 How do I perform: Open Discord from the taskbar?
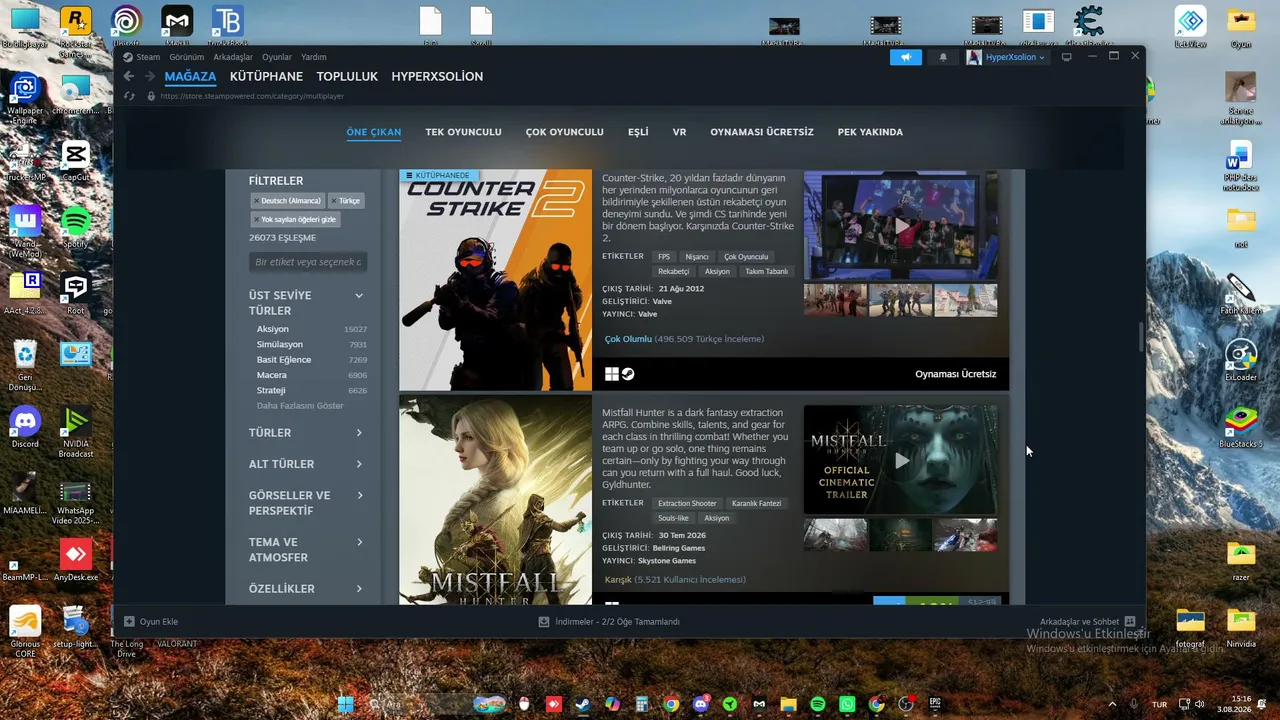click(x=701, y=704)
